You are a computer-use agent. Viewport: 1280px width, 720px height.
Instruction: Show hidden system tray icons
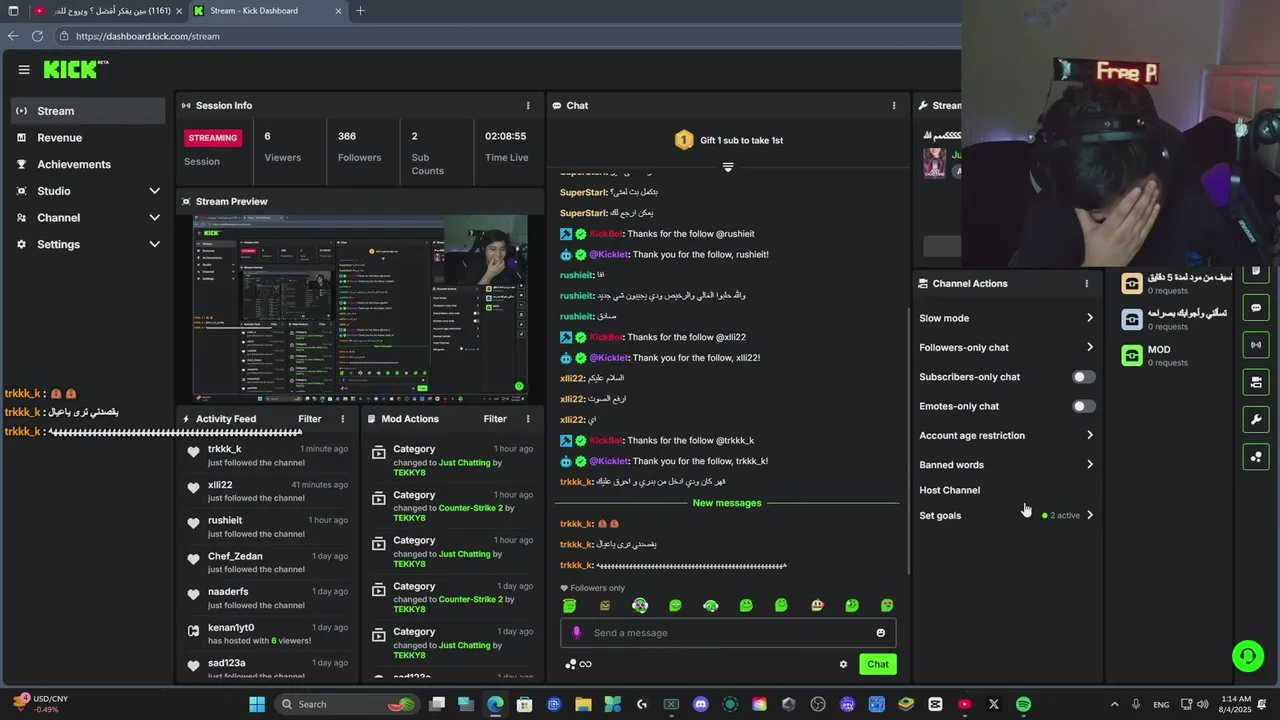tap(1115, 704)
